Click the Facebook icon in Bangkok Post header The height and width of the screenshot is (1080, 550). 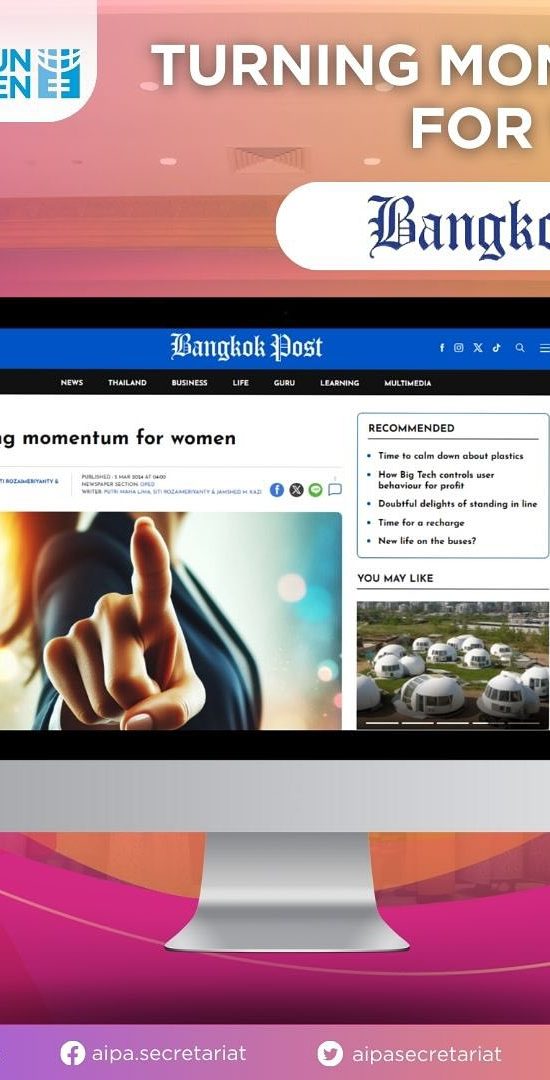pos(442,348)
